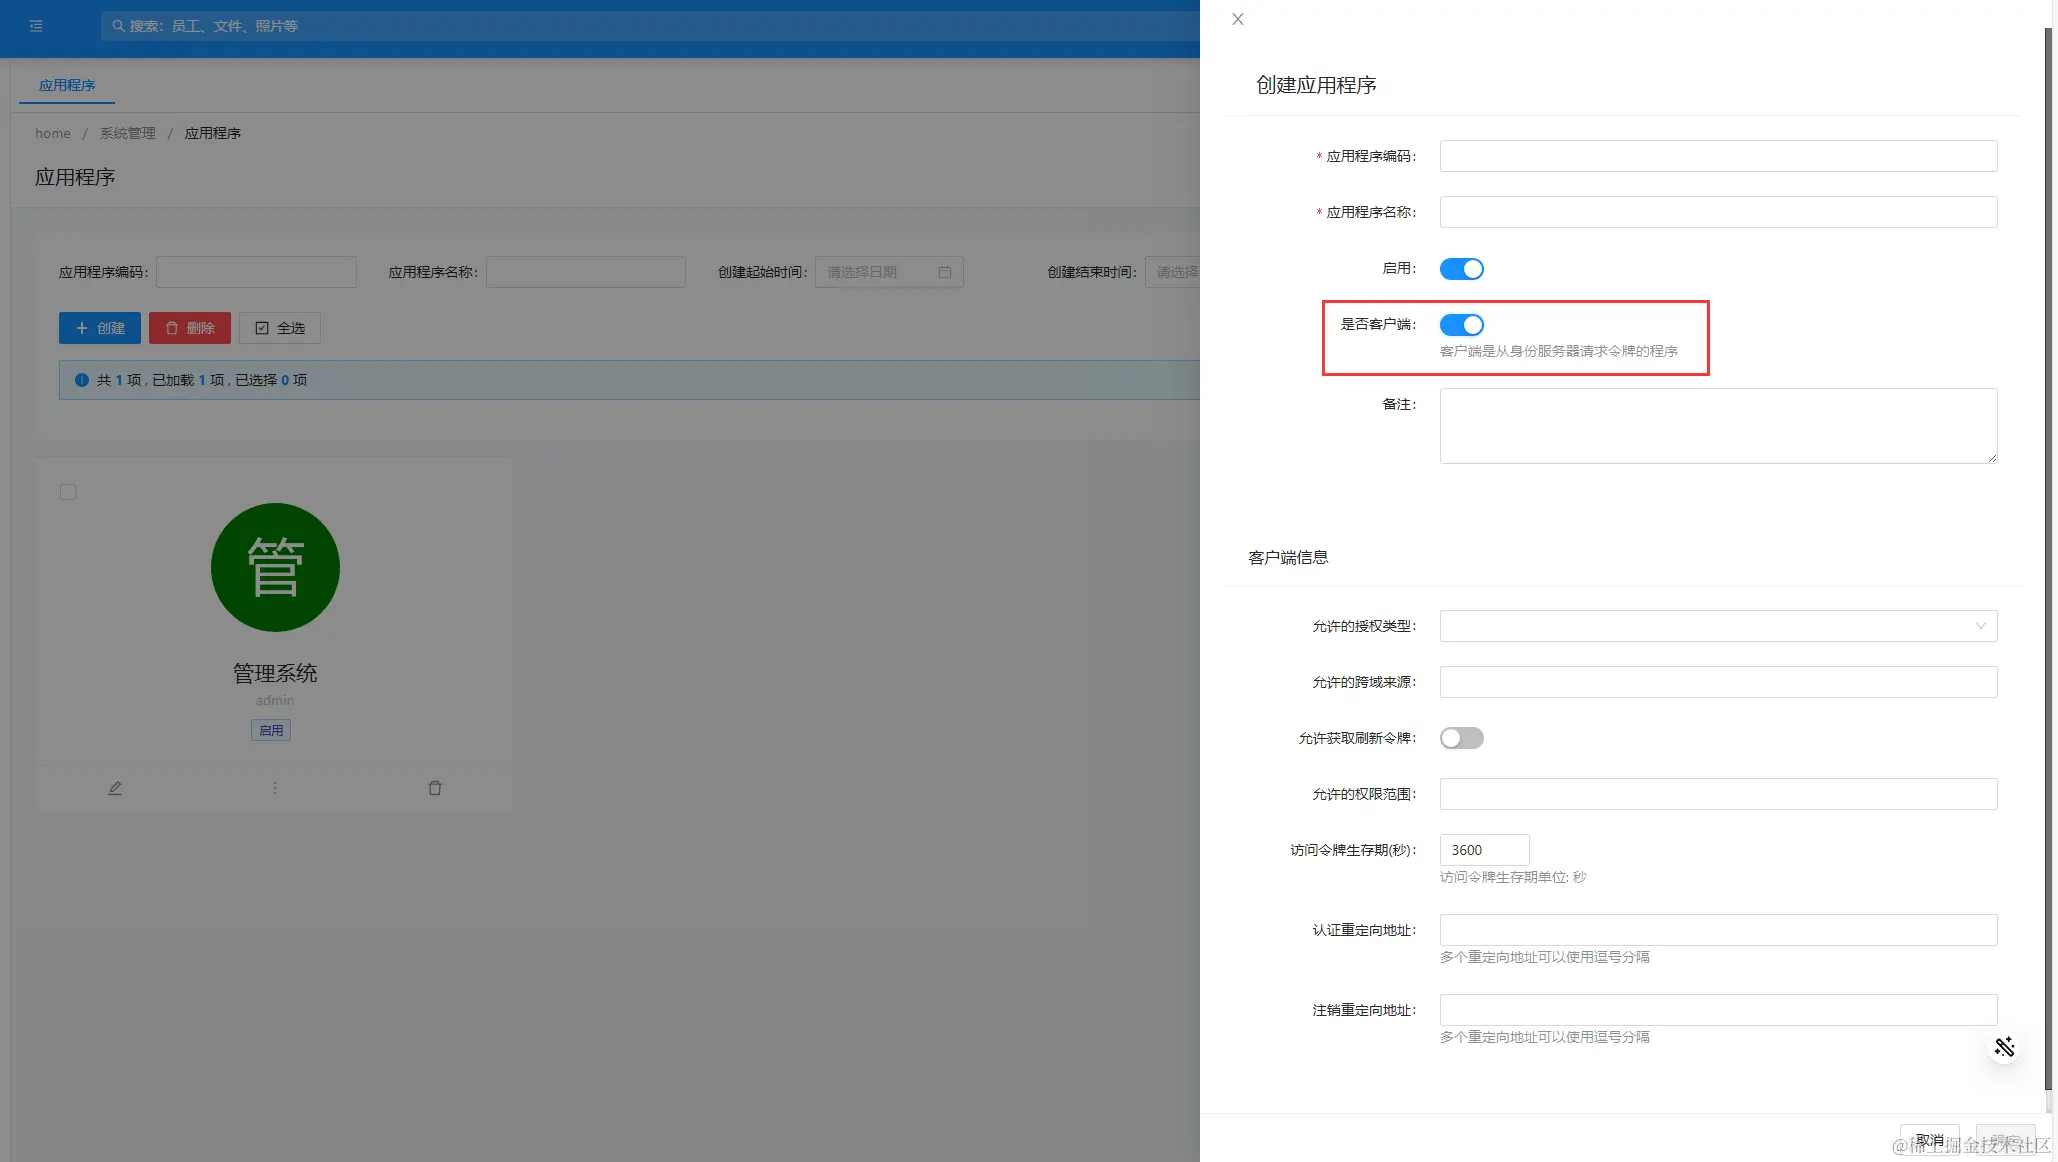The width and height of the screenshot is (2058, 1162).
Task: Click 系统管理 breadcrumb link
Action: click(x=127, y=133)
